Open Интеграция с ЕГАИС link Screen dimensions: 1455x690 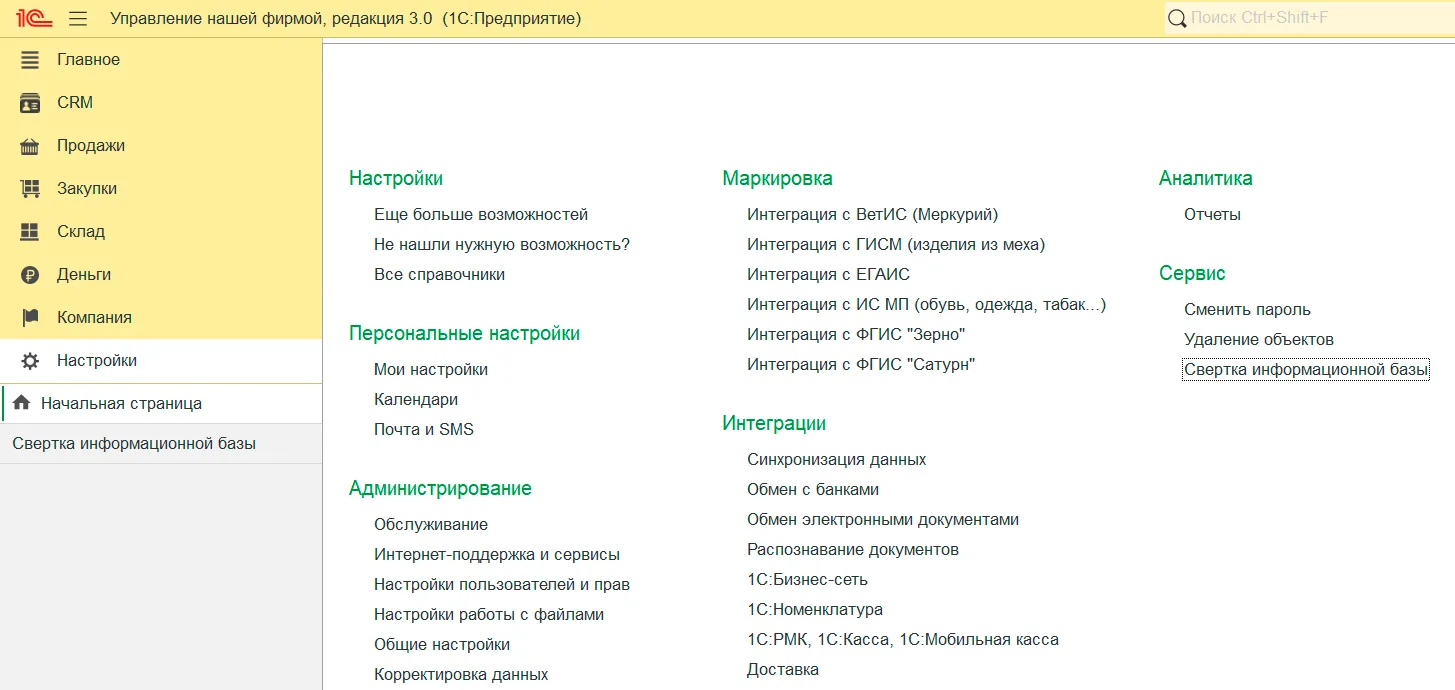(828, 275)
